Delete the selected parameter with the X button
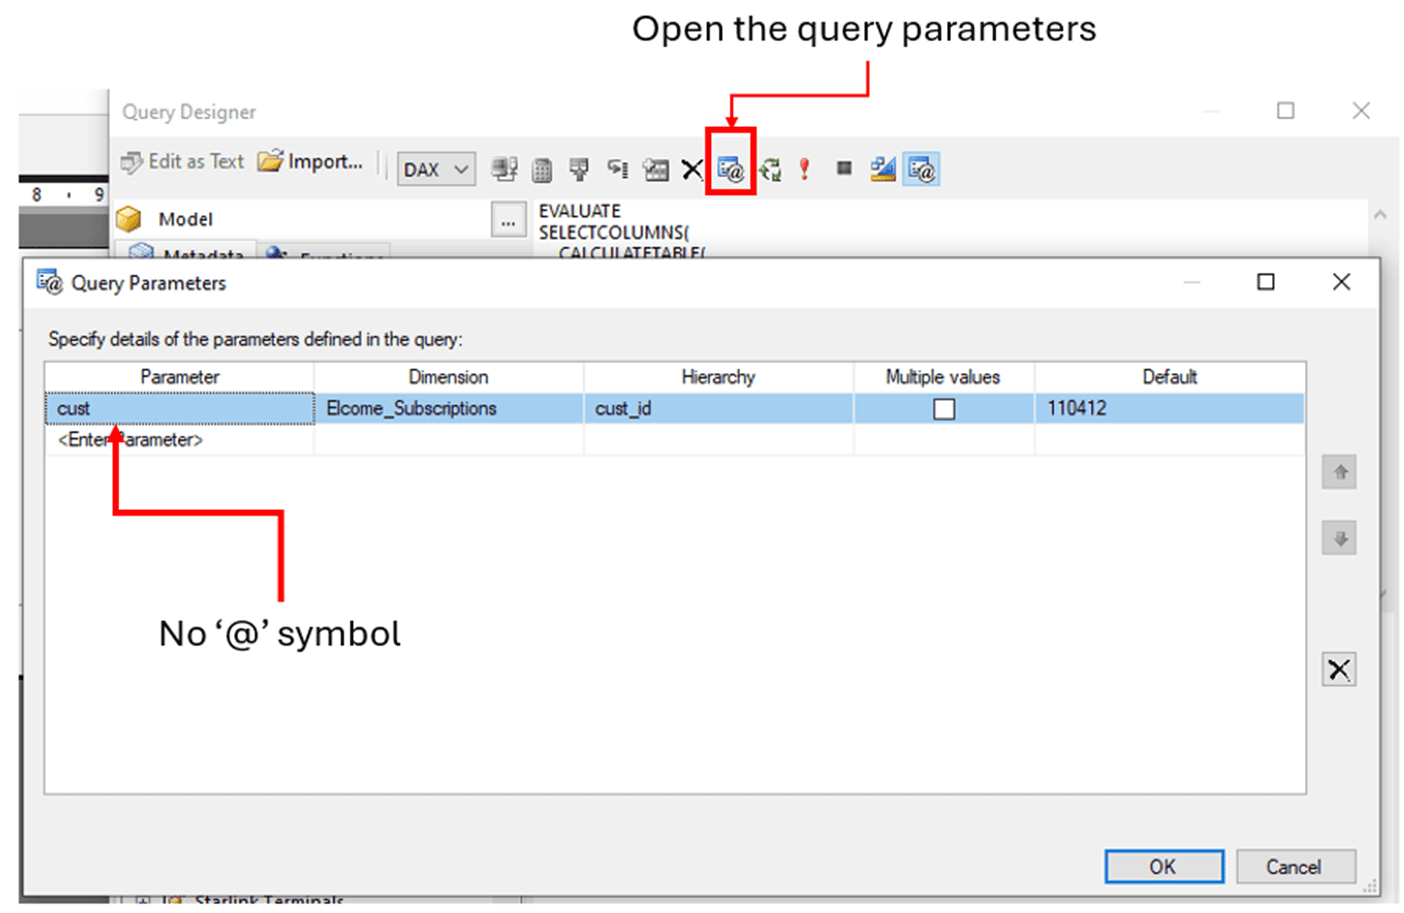This screenshot has width=1404, height=913. [1339, 669]
